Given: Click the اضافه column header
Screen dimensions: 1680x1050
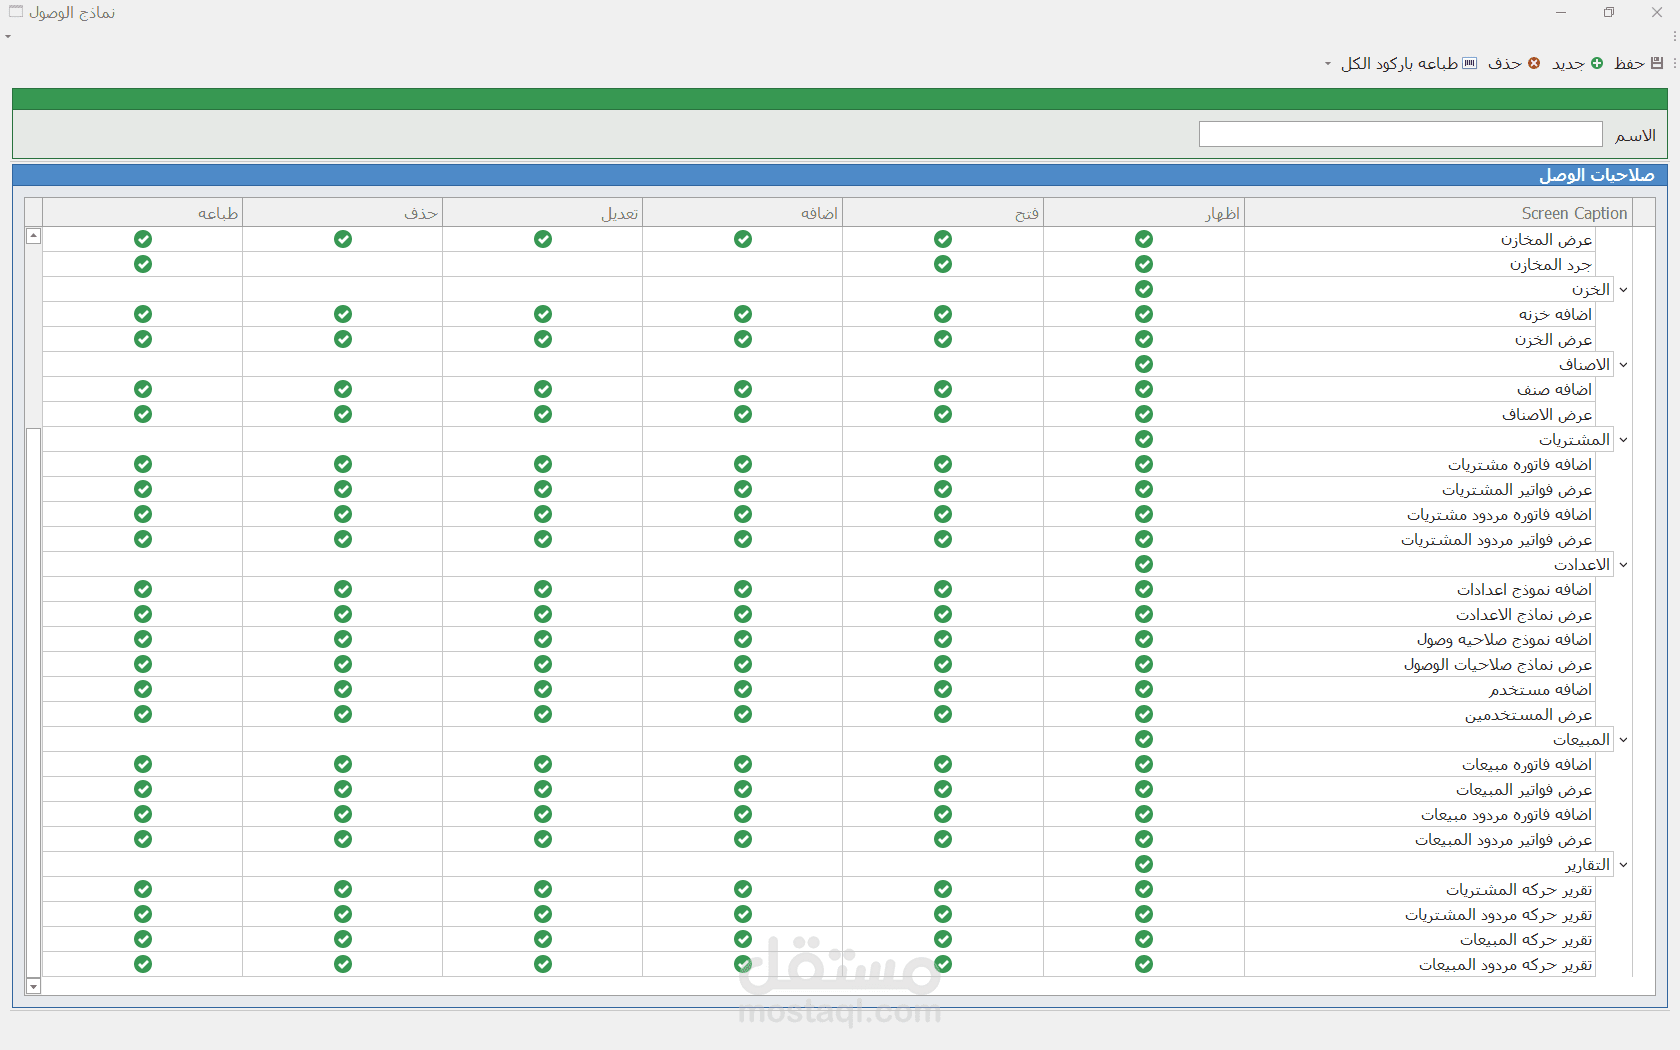Looking at the screenshot, I should [x=743, y=213].
